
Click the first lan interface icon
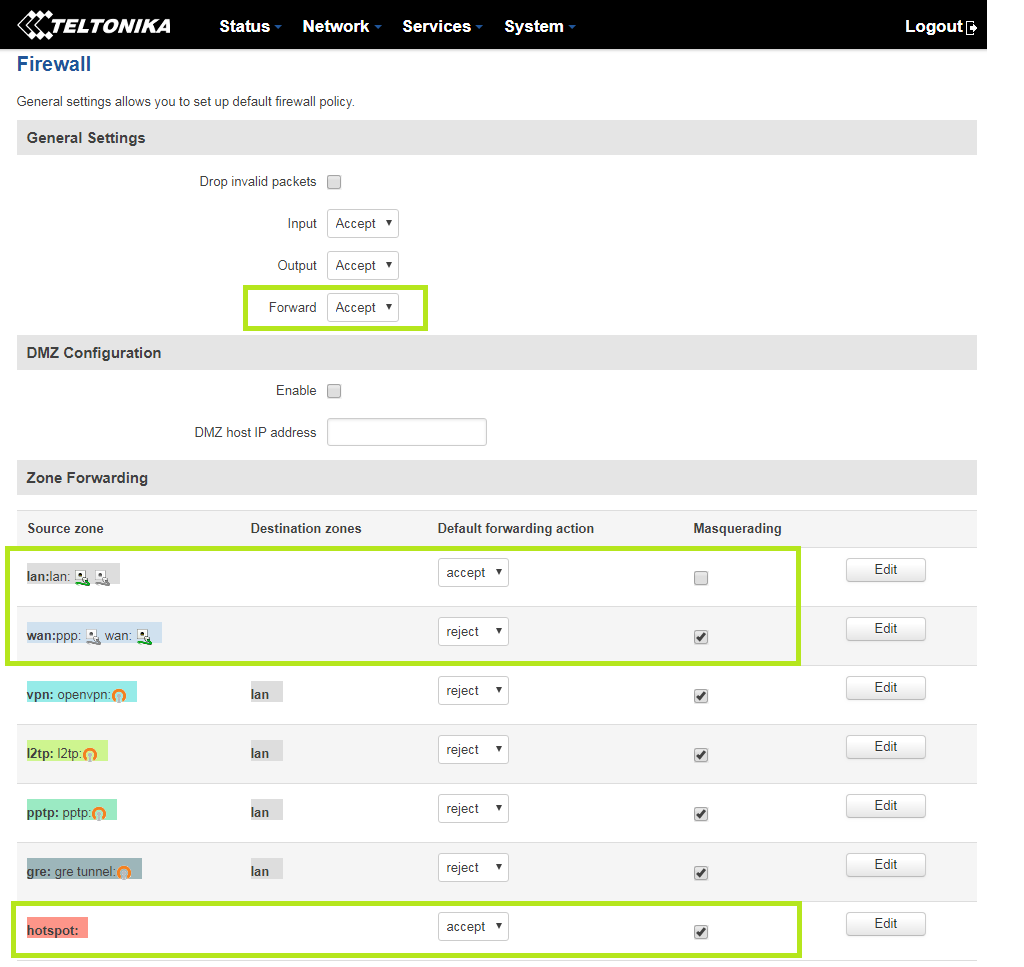[x=82, y=577]
